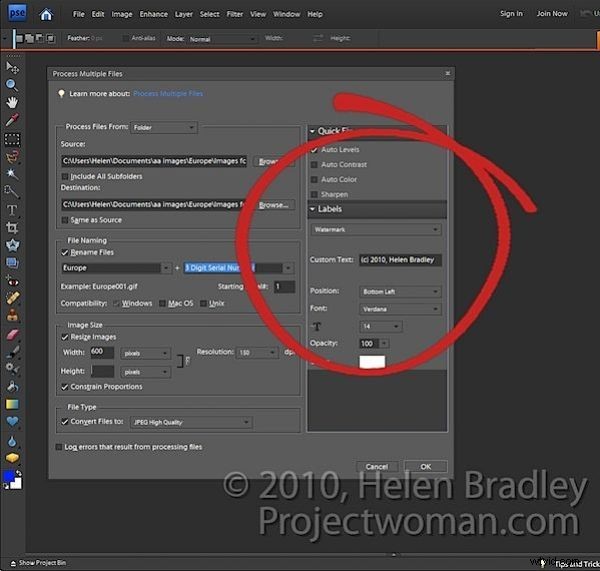Click Browse for destination folder
Image resolution: width=600 pixels, height=571 pixels.
pos(274,205)
